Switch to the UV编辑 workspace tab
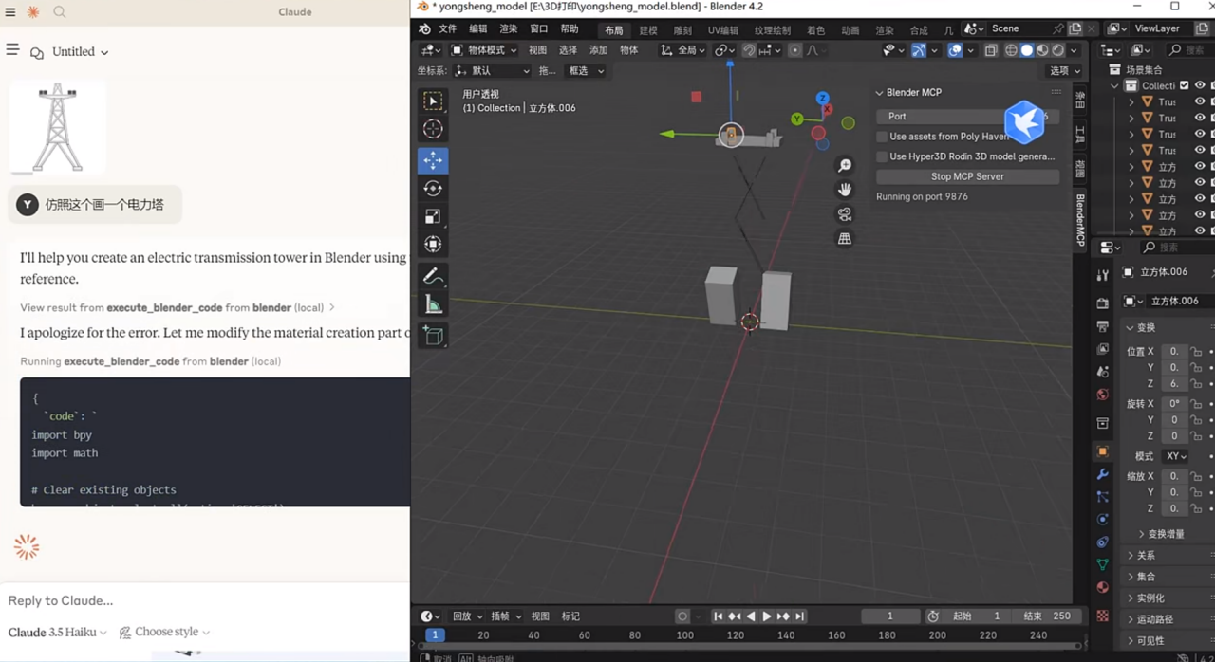 (x=723, y=30)
